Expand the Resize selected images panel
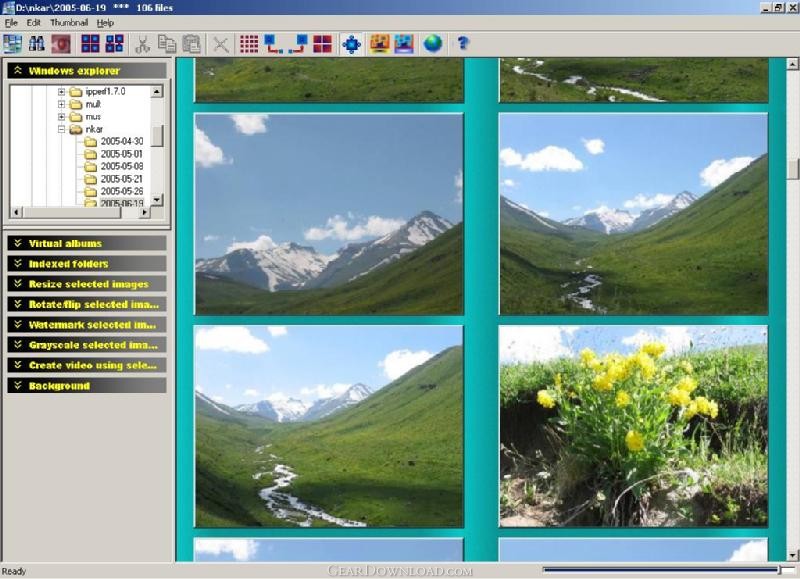 click(87, 284)
